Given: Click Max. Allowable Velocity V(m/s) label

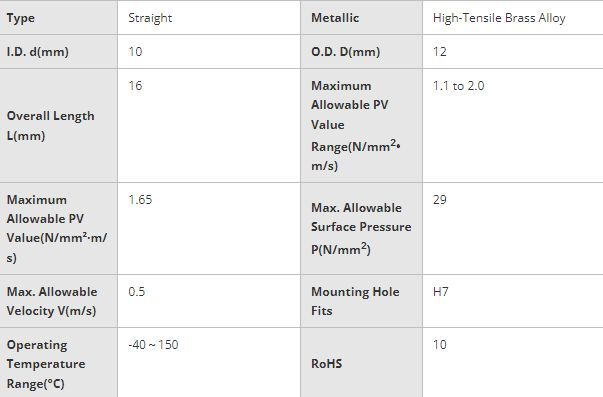Looking at the screenshot, I should pyautogui.click(x=52, y=301).
